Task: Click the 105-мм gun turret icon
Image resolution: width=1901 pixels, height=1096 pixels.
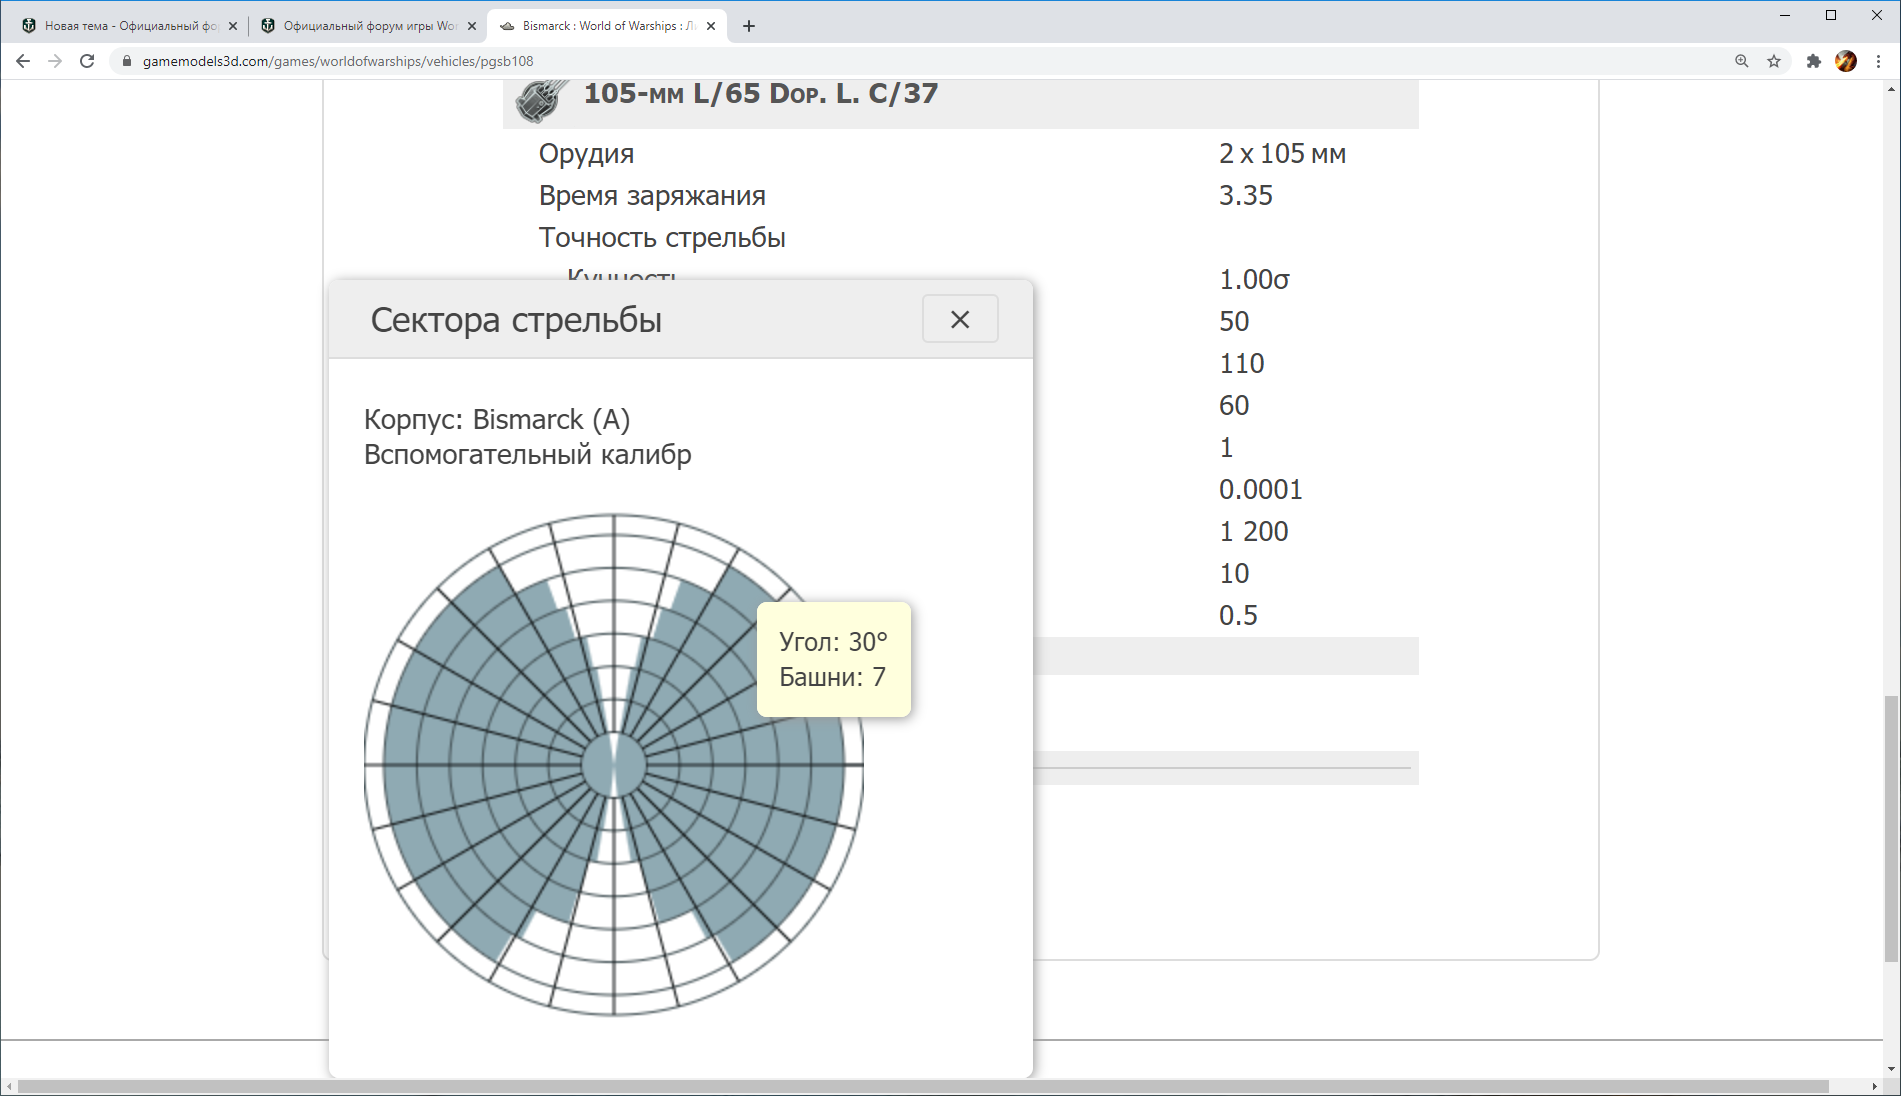Action: [541, 101]
